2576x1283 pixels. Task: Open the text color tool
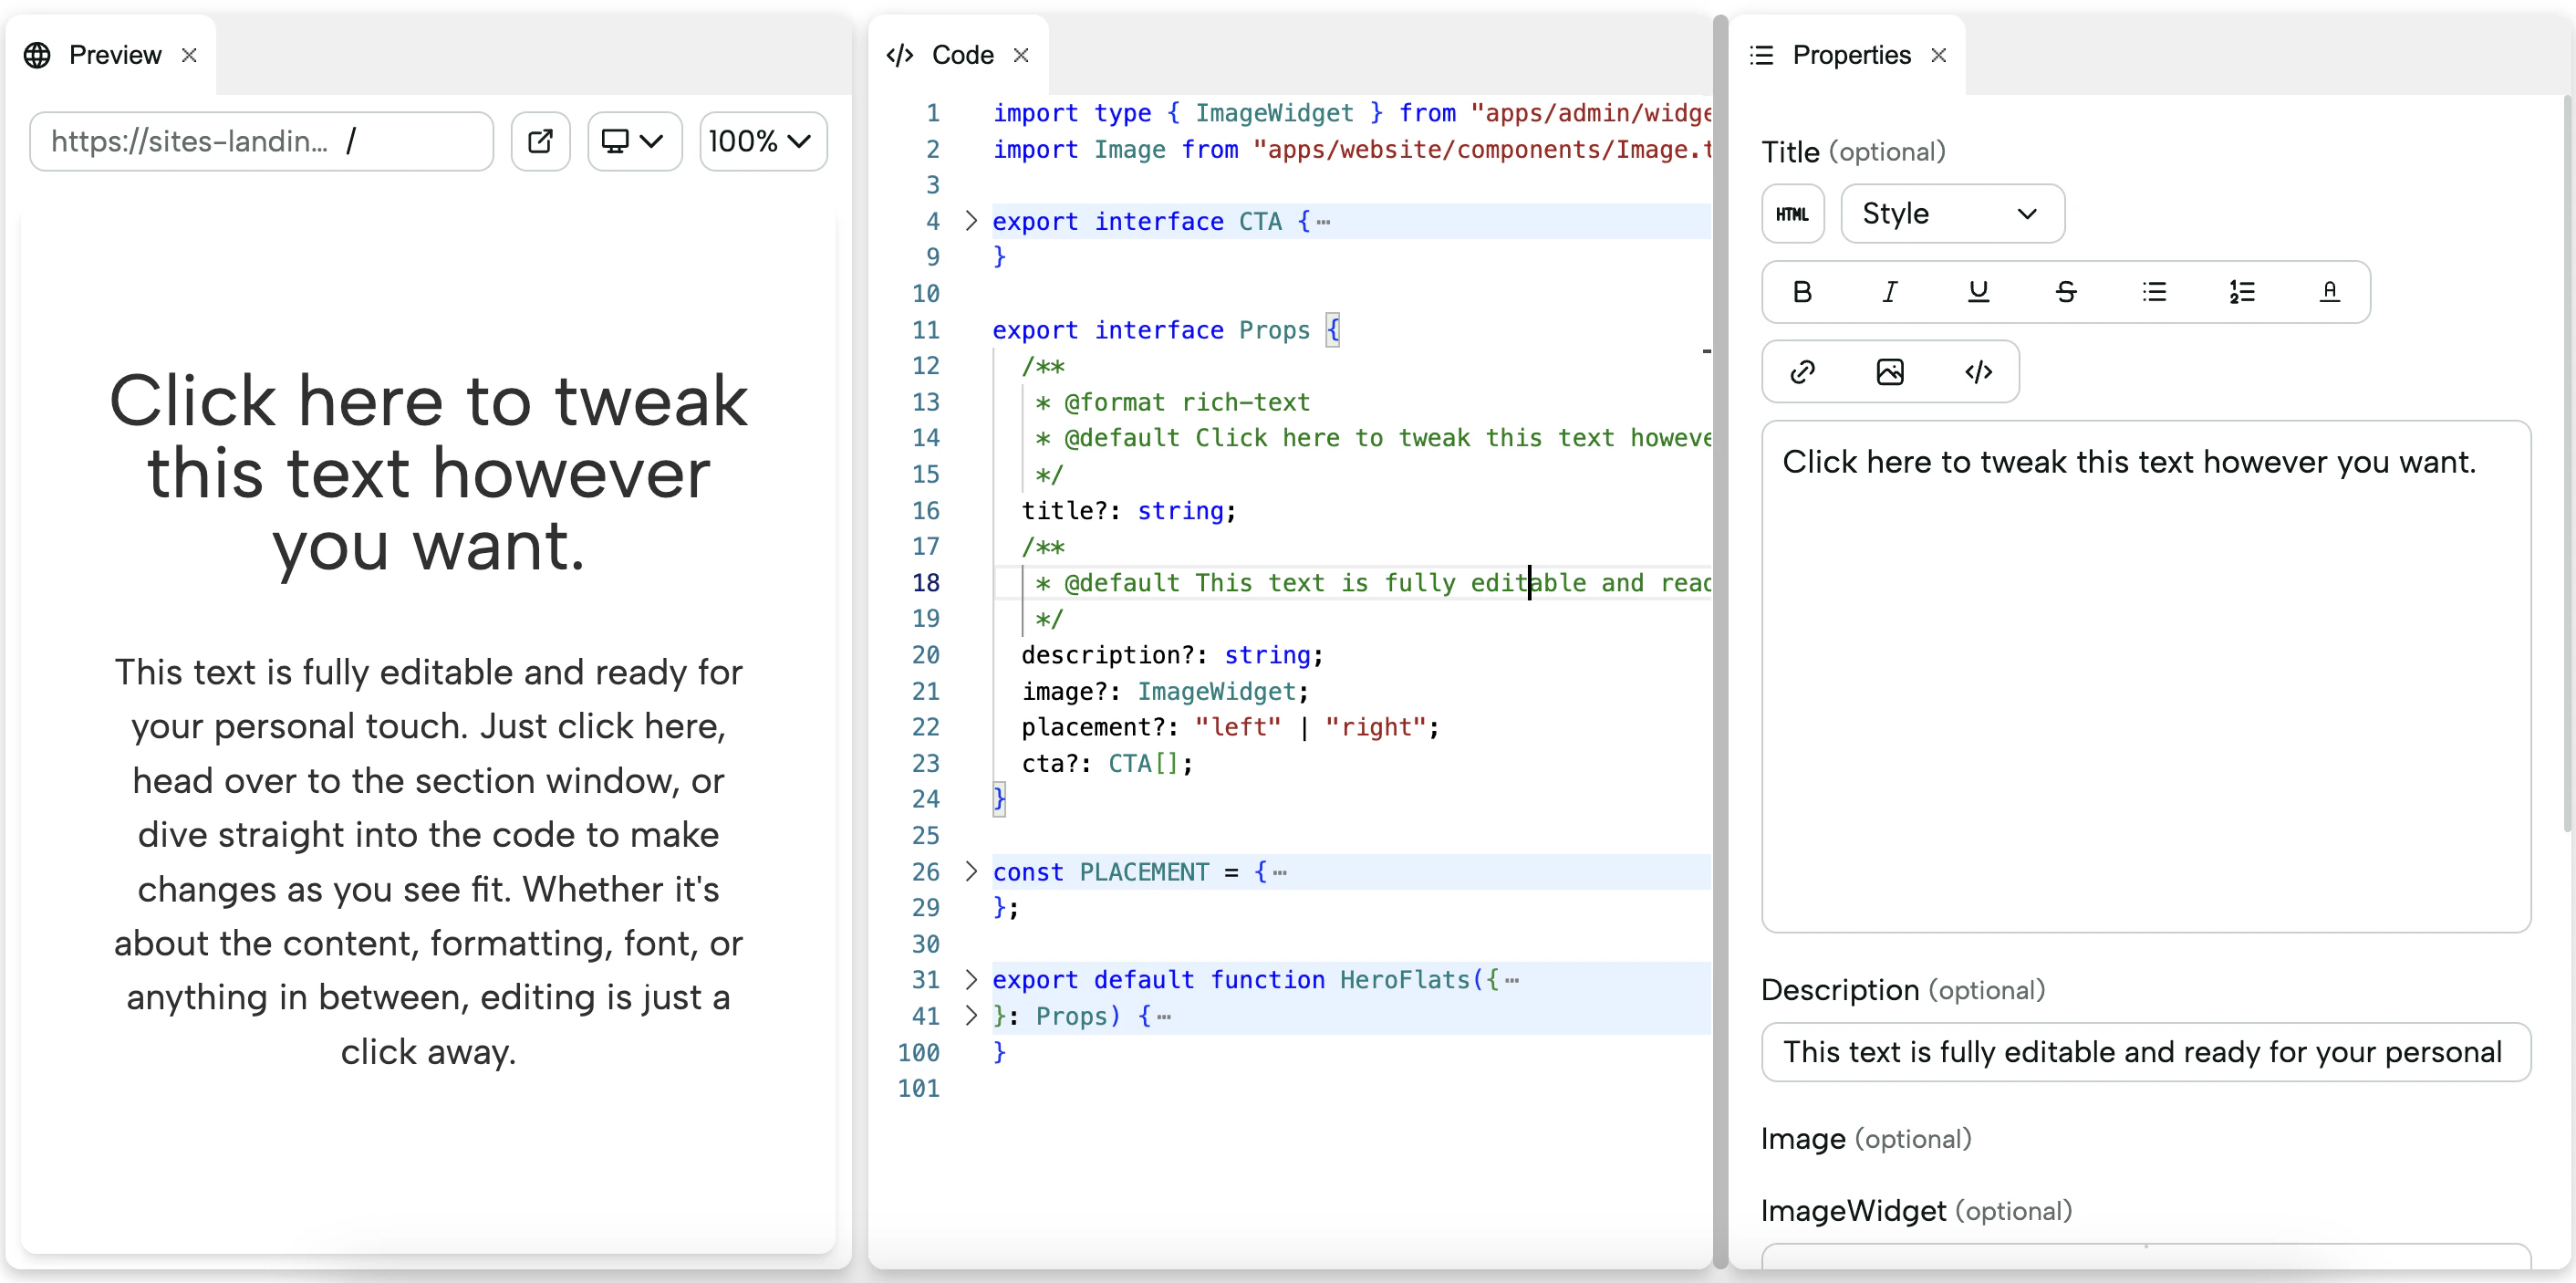point(2329,292)
